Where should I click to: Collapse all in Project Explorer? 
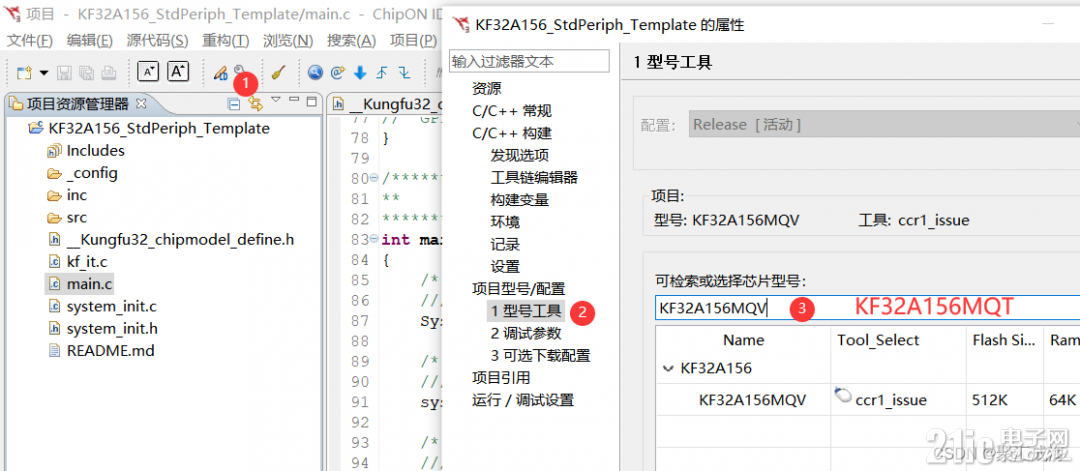click(x=234, y=104)
